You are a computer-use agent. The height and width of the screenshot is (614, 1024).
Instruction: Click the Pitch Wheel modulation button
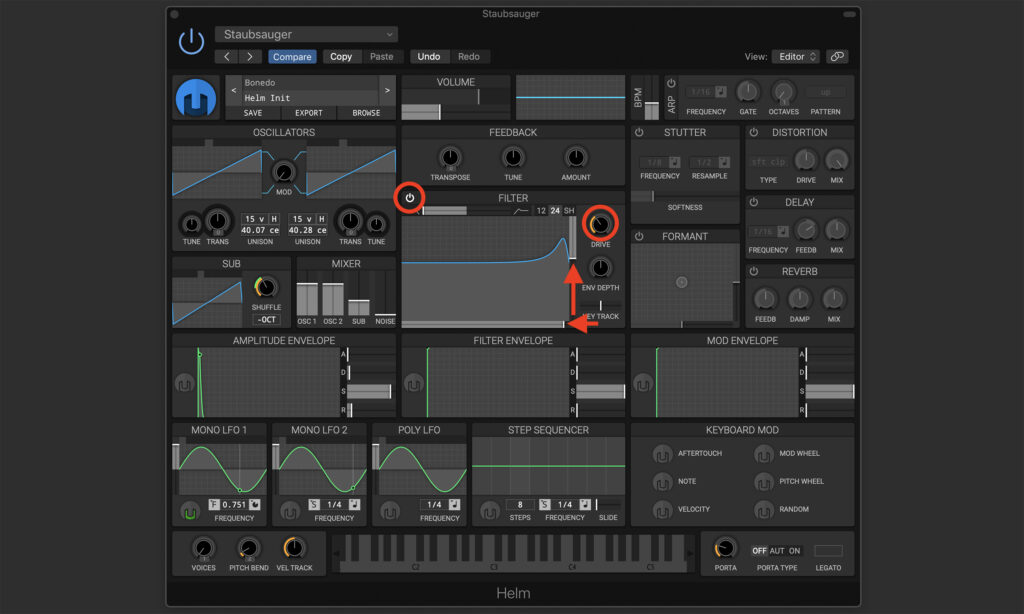point(763,482)
